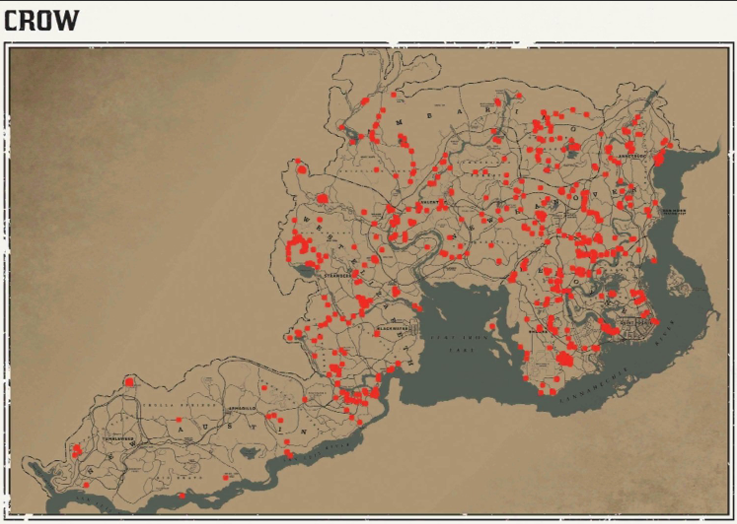Select the Valentine town label
Image resolution: width=737 pixels, height=524 pixels.
[430, 201]
